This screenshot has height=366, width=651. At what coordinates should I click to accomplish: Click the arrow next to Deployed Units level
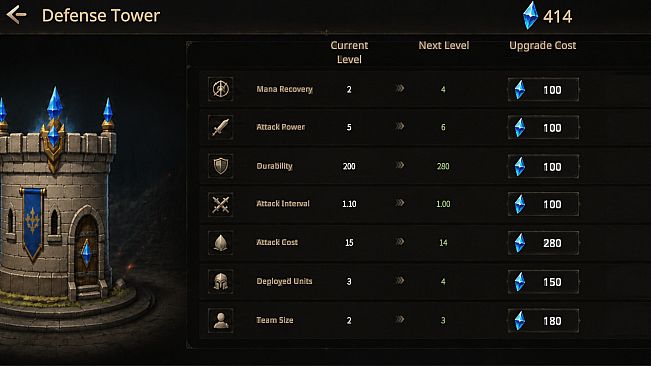399,281
